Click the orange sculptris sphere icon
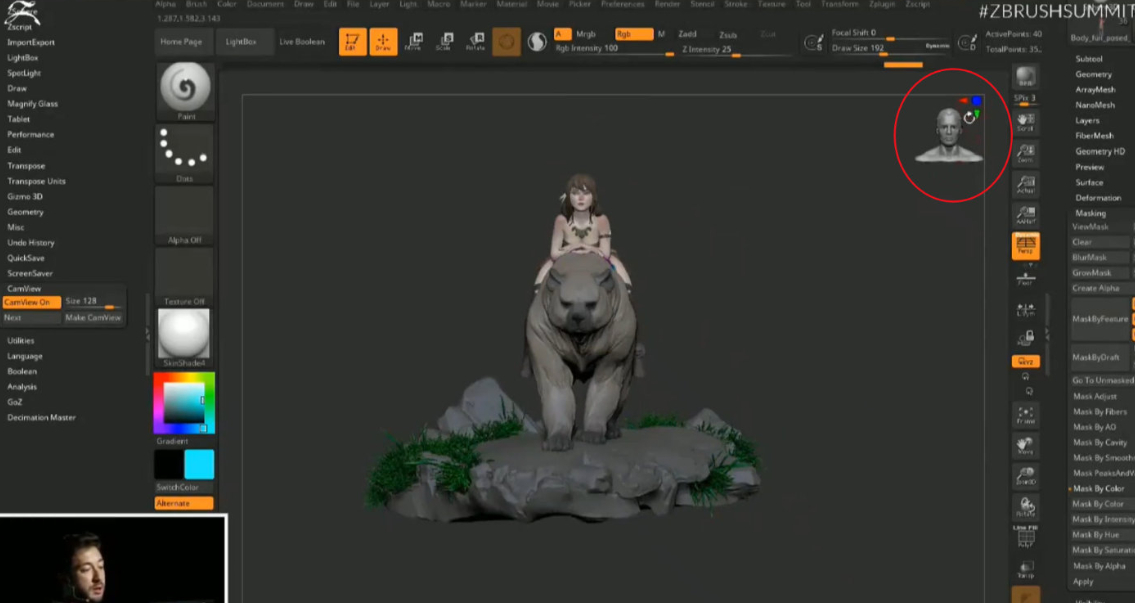The height and width of the screenshot is (603, 1135). (x=506, y=42)
